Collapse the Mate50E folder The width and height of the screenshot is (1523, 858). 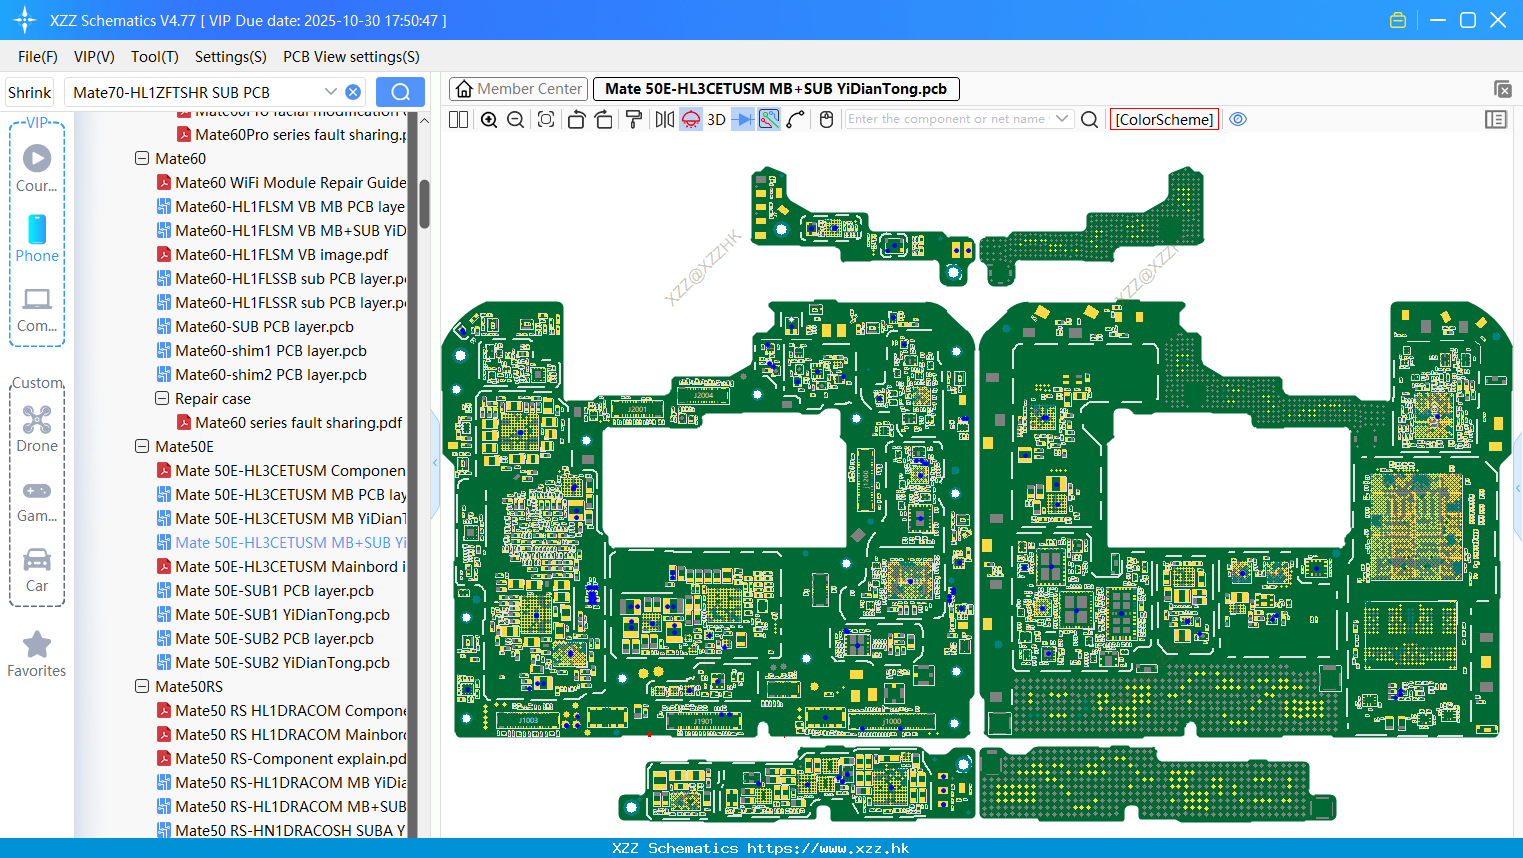pos(142,446)
